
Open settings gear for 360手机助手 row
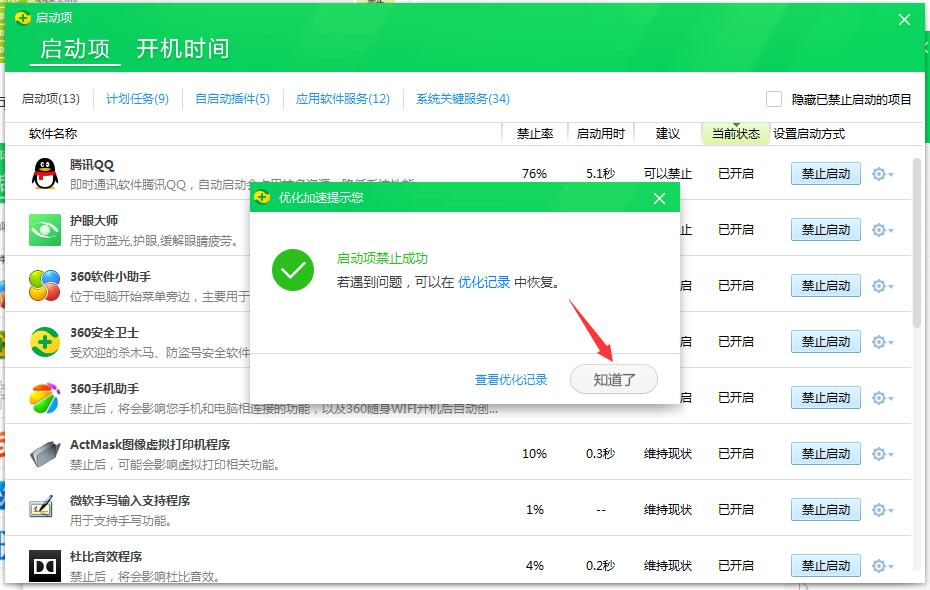click(x=883, y=398)
